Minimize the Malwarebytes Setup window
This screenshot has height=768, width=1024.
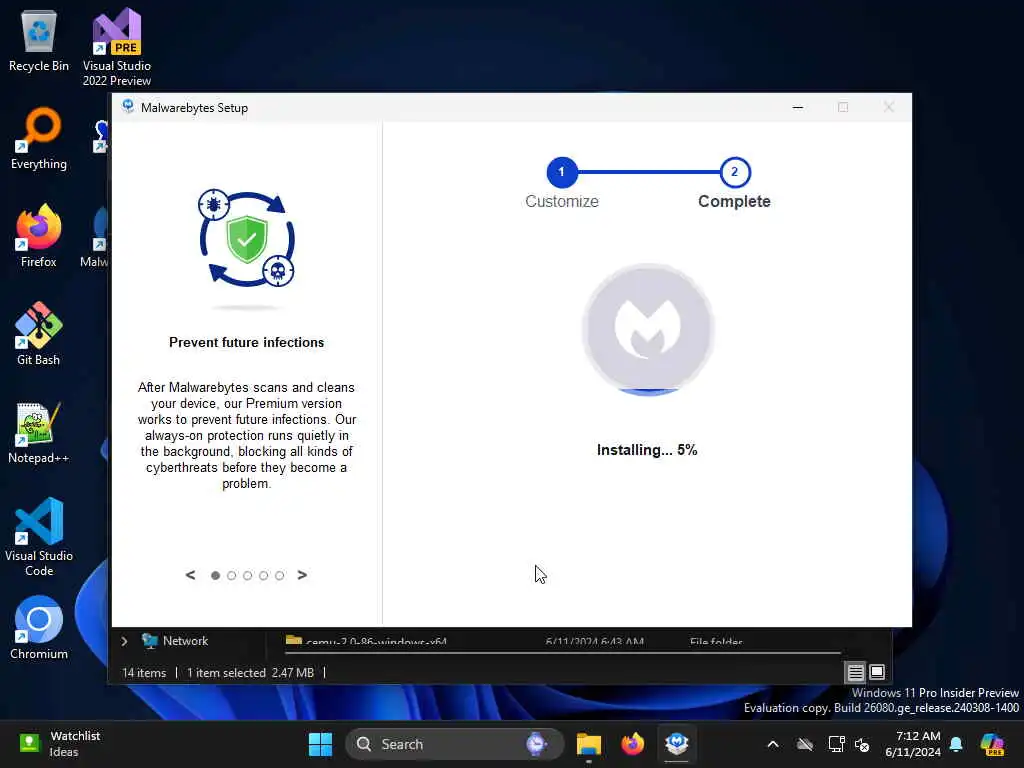pos(797,107)
